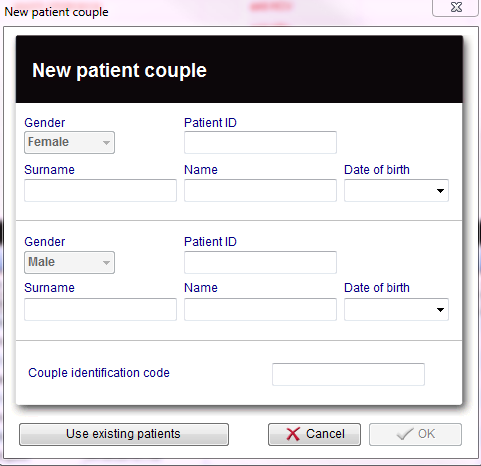Click the Couple identification code field
The width and height of the screenshot is (481, 466).
tap(348, 374)
